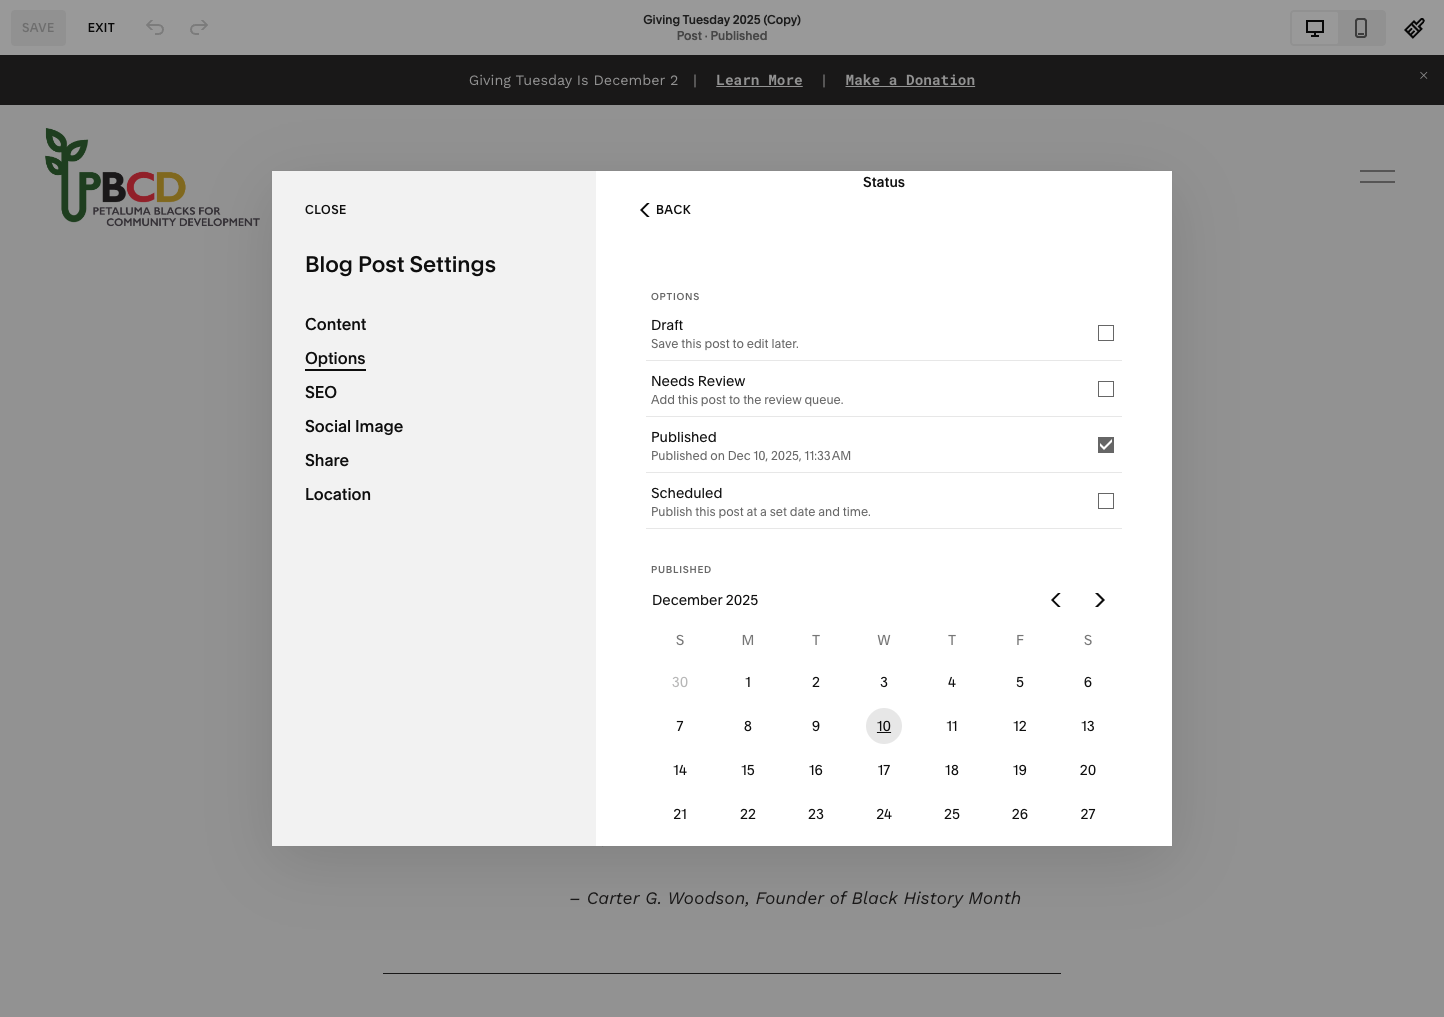Viewport: 1444px width, 1017px height.
Task: Check the Needs Review checkbox
Action: pos(1106,389)
